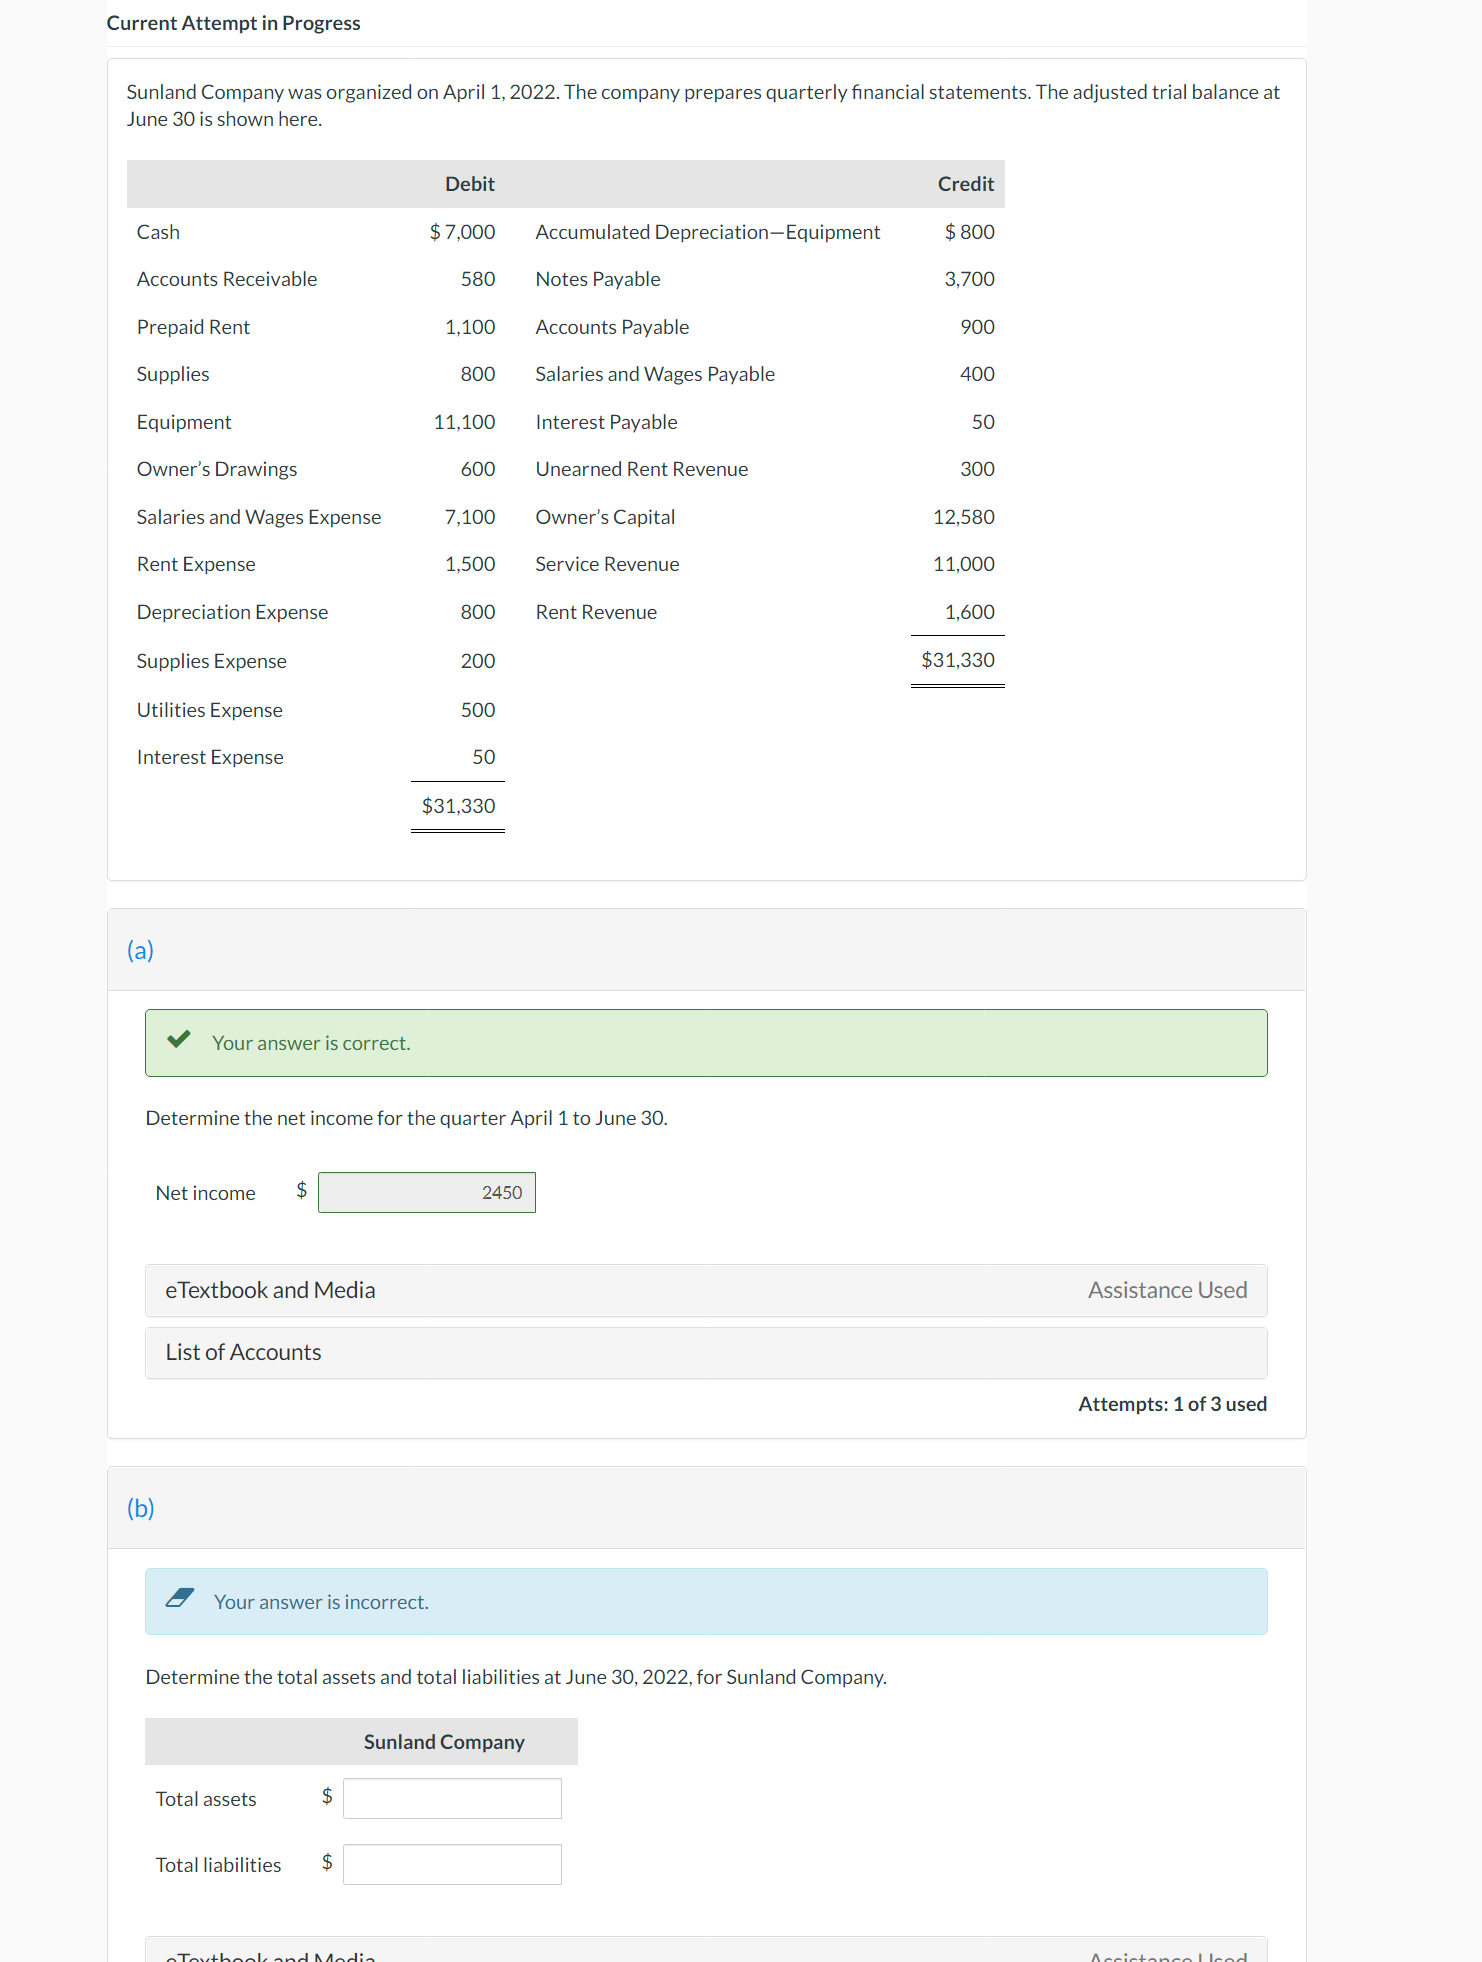Click the 'Interest Expense' account label
Image resolution: width=1482 pixels, height=1962 pixels.
tap(210, 757)
